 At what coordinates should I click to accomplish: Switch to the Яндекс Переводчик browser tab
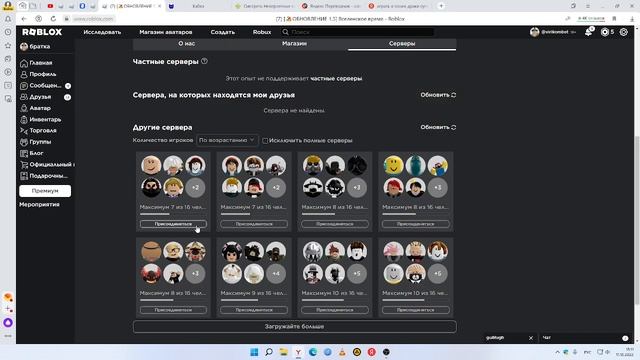coord(331,6)
